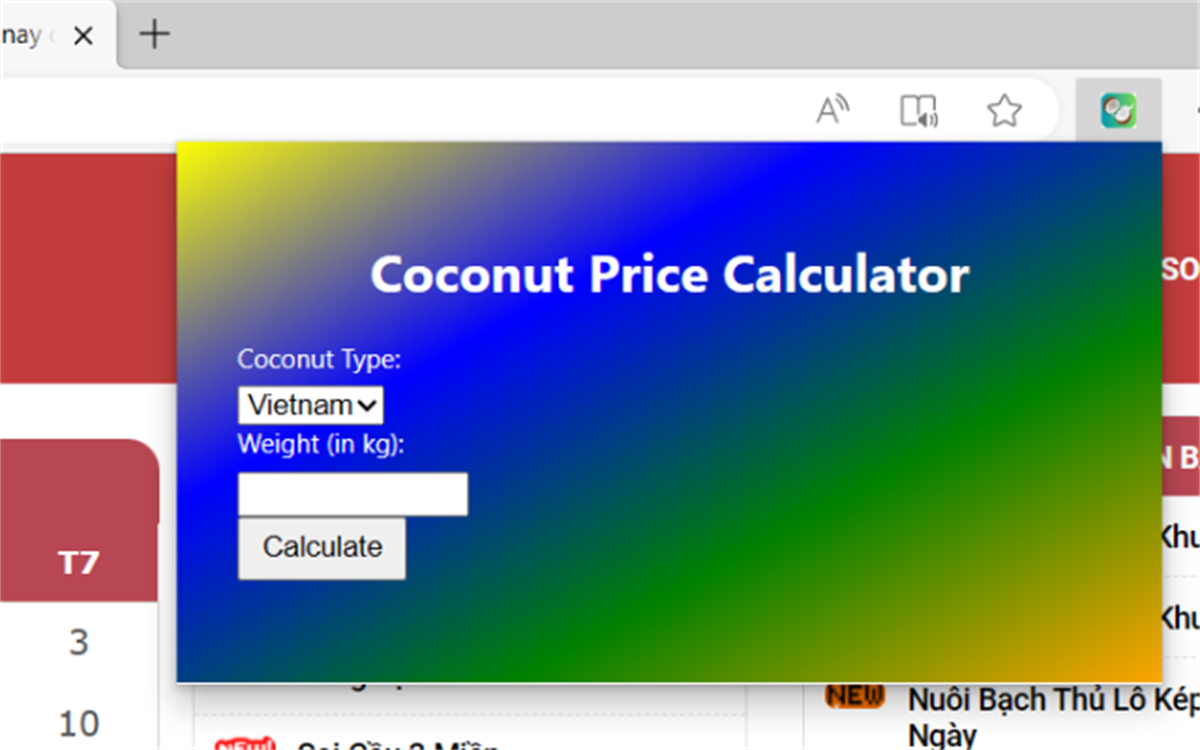Click the Calculate button
This screenshot has width=1200, height=750.
click(x=321, y=547)
